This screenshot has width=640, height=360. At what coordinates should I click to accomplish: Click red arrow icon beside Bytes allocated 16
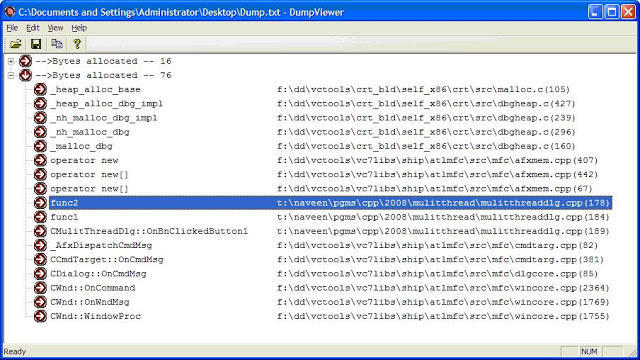25,61
